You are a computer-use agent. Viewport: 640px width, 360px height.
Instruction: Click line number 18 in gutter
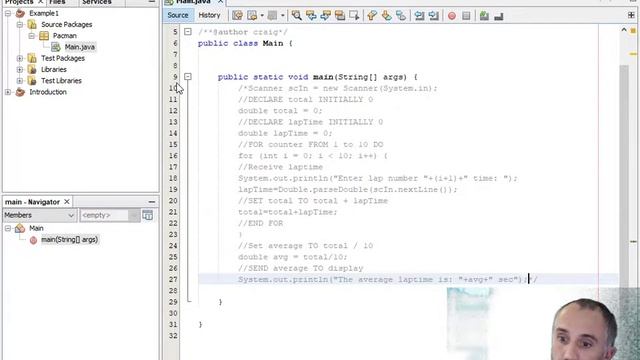(173, 178)
